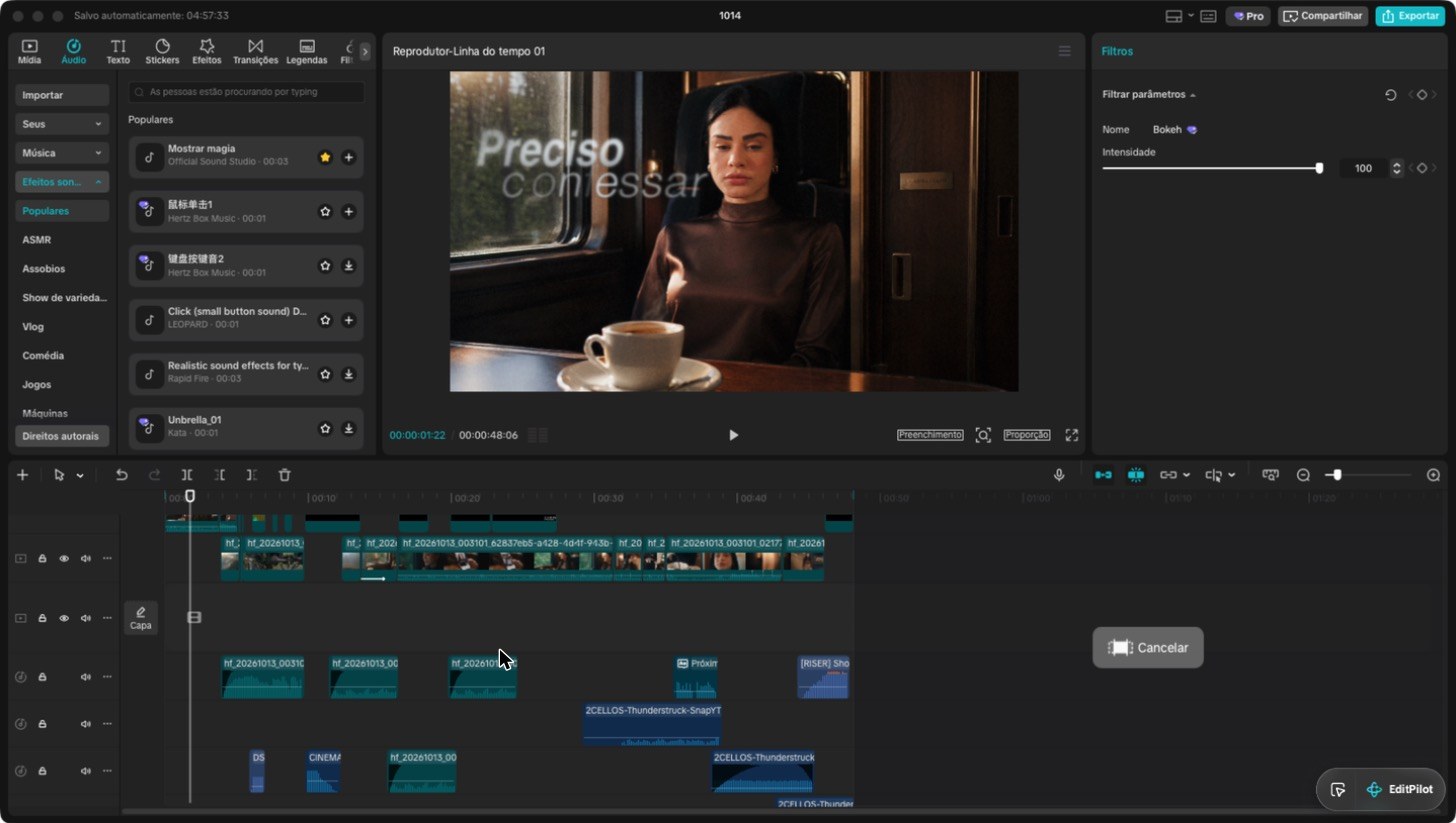Open the Stickers panel
This screenshot has height=823, width=1456.
point(162,52)
